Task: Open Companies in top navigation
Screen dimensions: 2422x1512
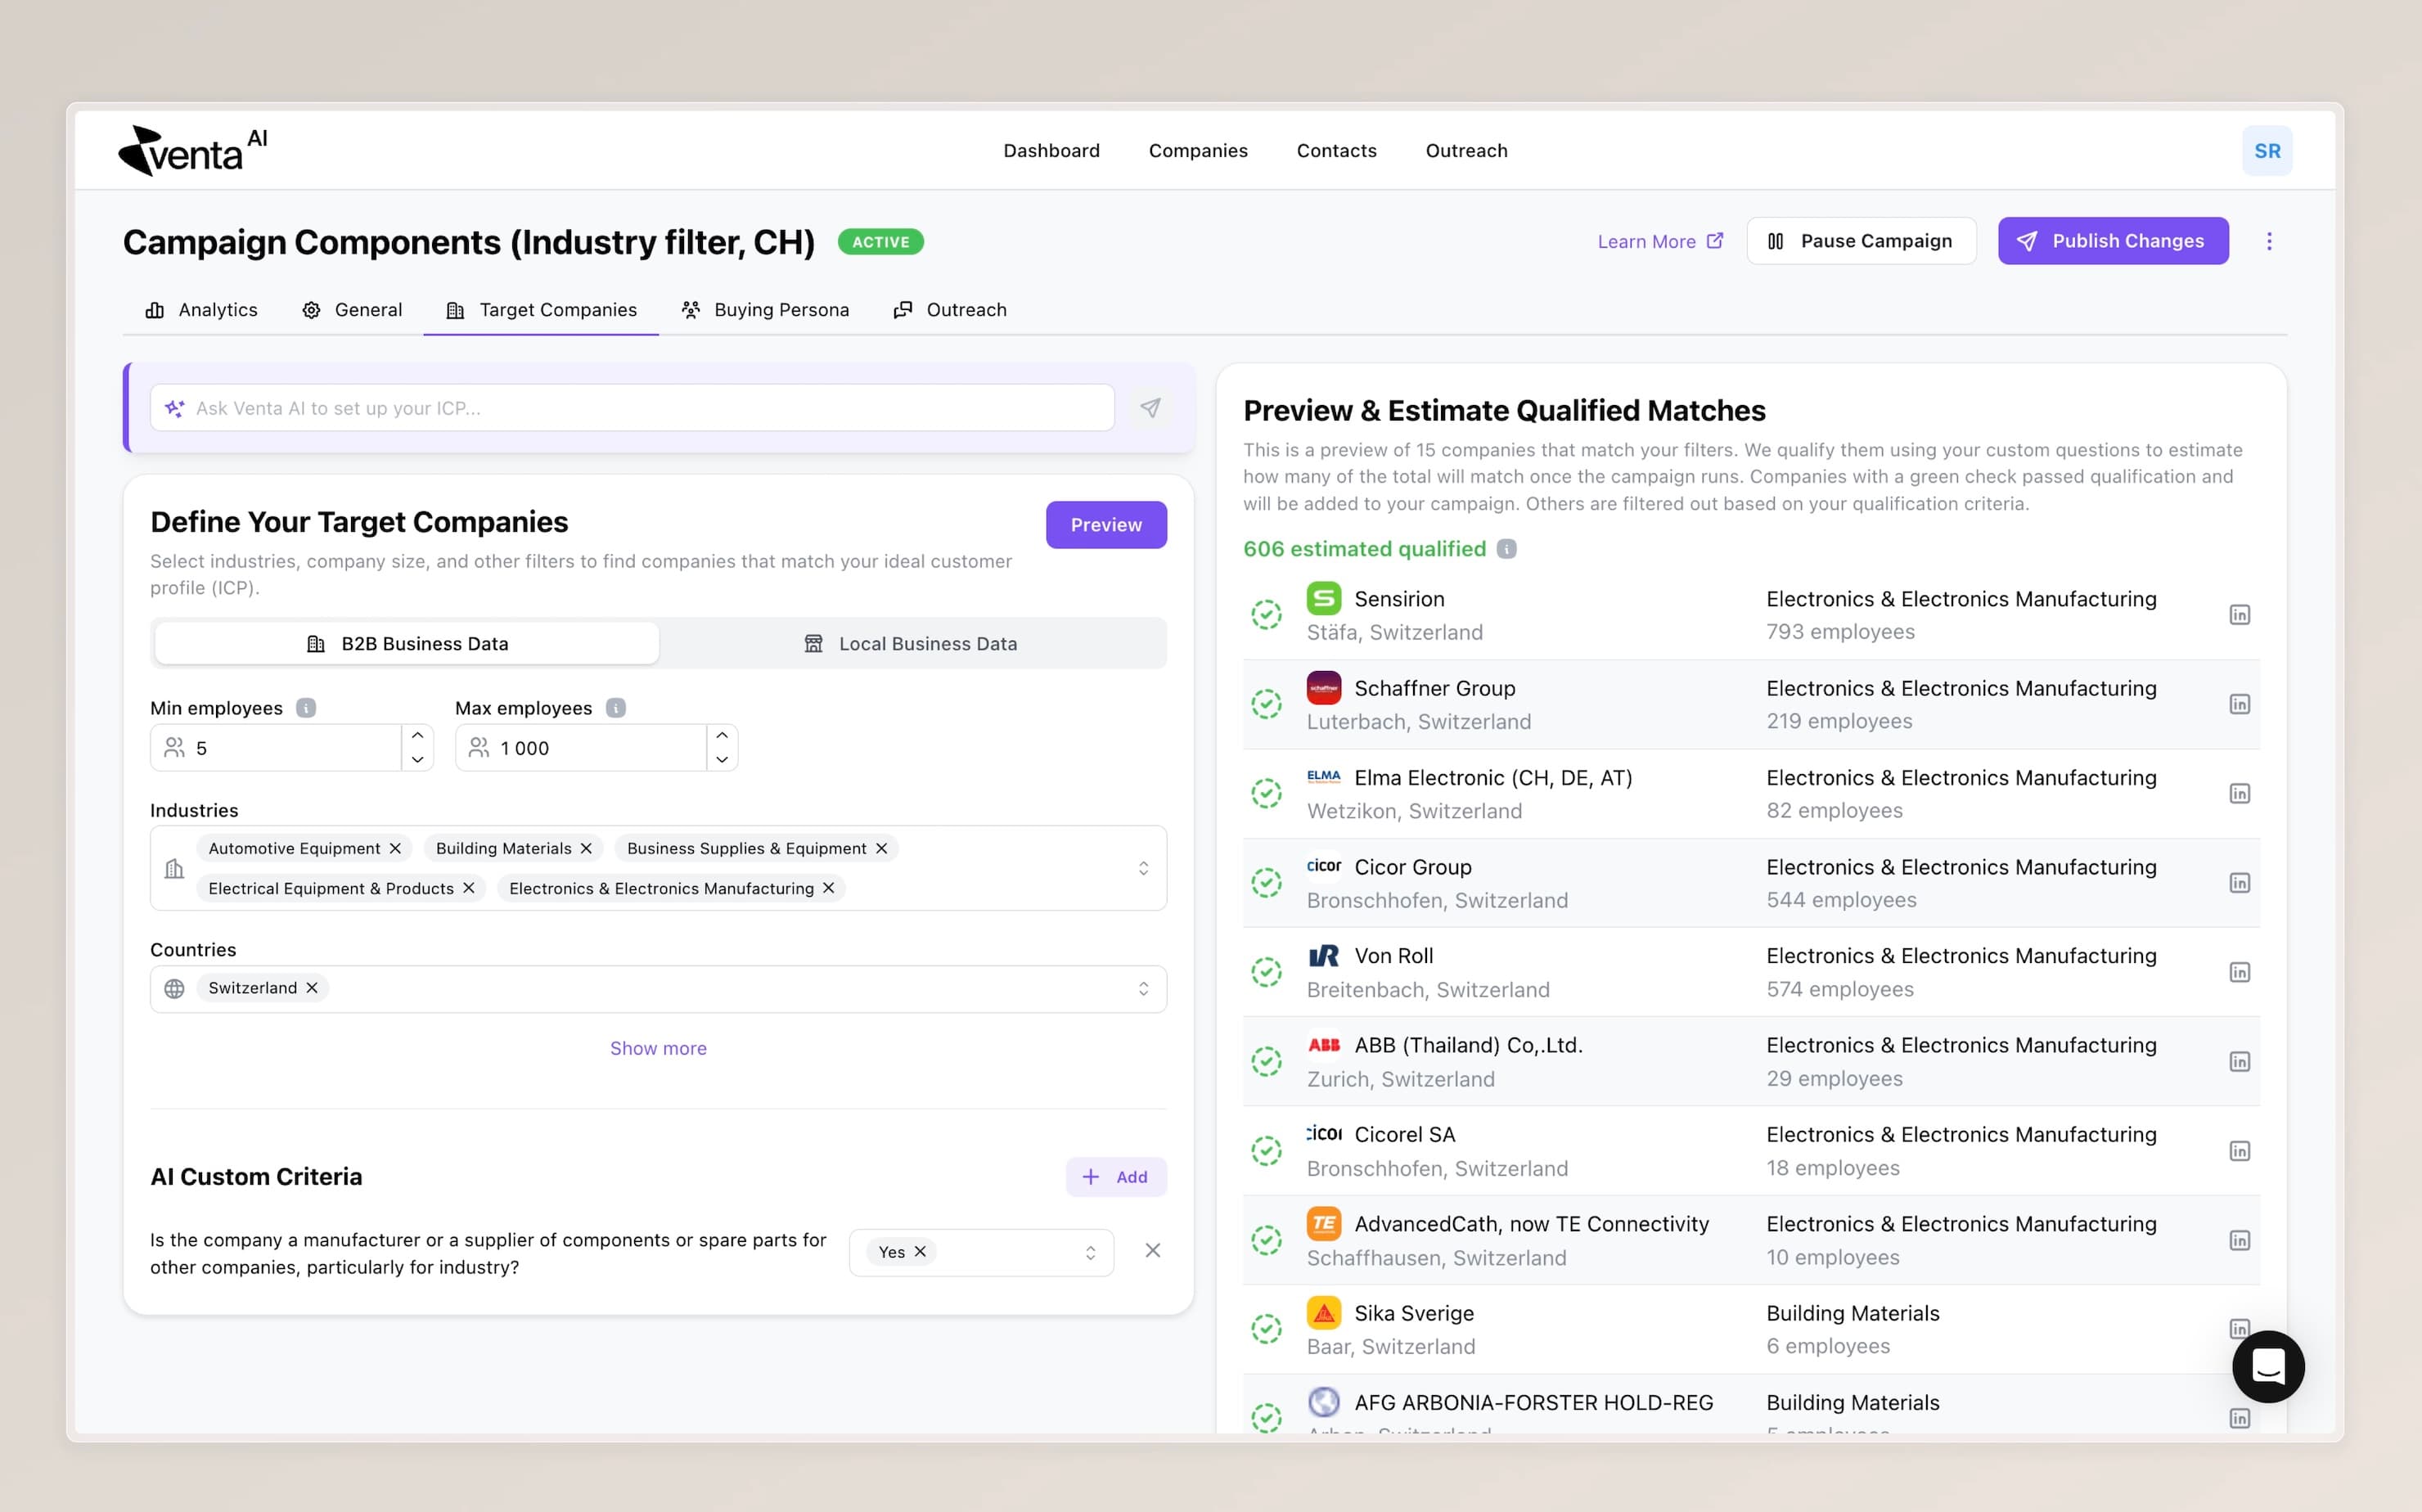Action: point(1197,151)
